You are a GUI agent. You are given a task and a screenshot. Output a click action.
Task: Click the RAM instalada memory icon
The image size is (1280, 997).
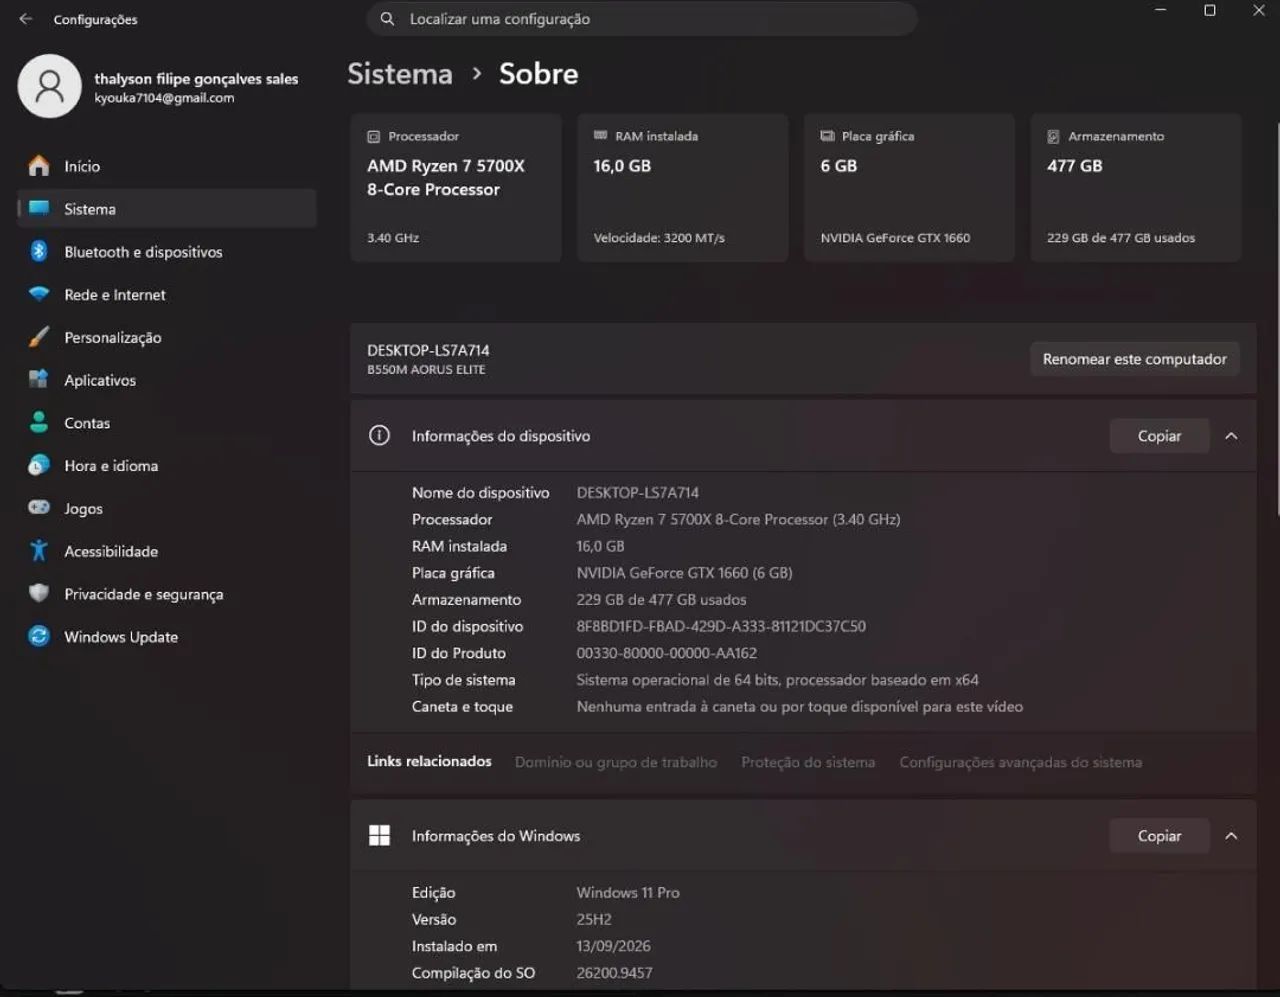click(x=600, y=135)
